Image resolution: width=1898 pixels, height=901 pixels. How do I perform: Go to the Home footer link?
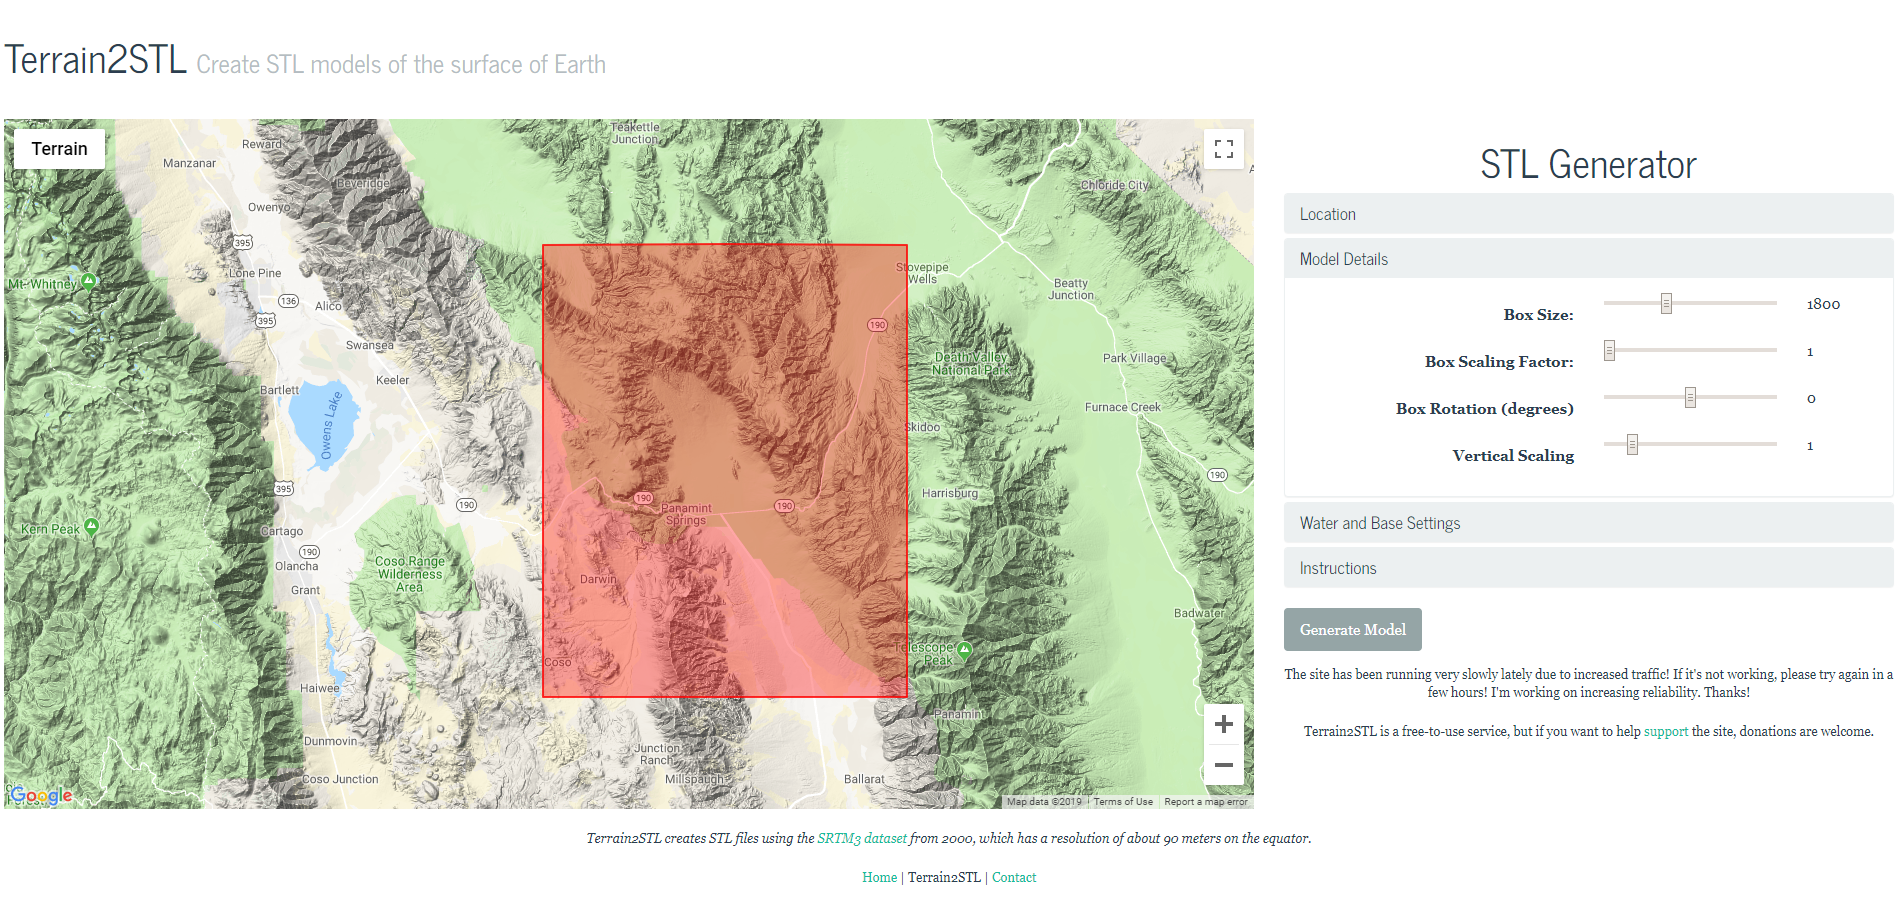click(x=879, y=878)
